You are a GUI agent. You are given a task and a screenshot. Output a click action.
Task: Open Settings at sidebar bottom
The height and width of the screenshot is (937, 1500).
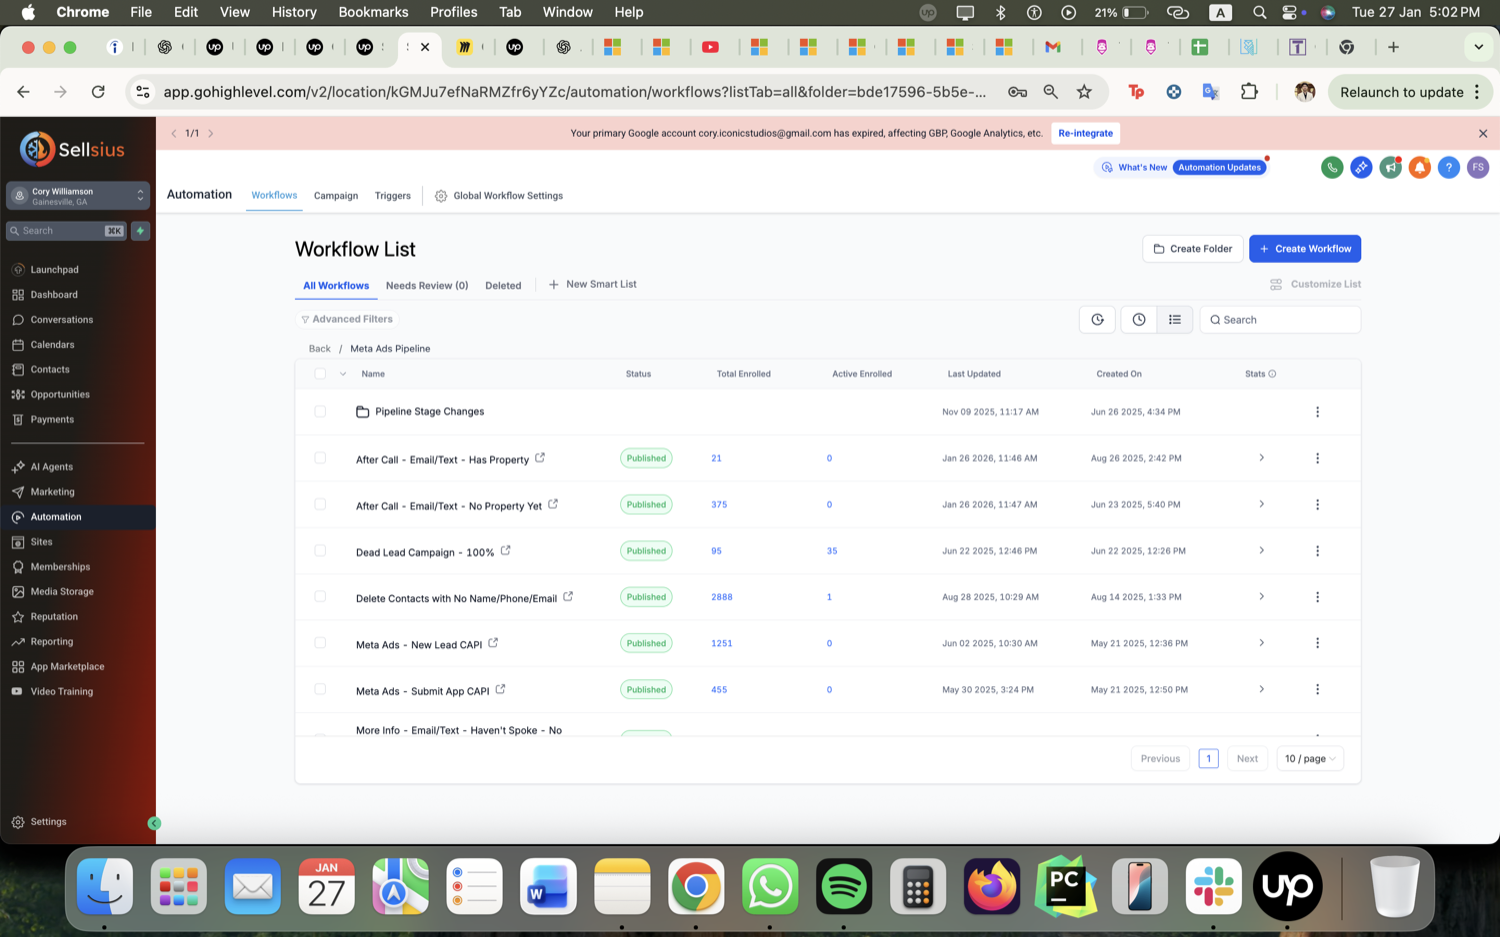(48, 821)
